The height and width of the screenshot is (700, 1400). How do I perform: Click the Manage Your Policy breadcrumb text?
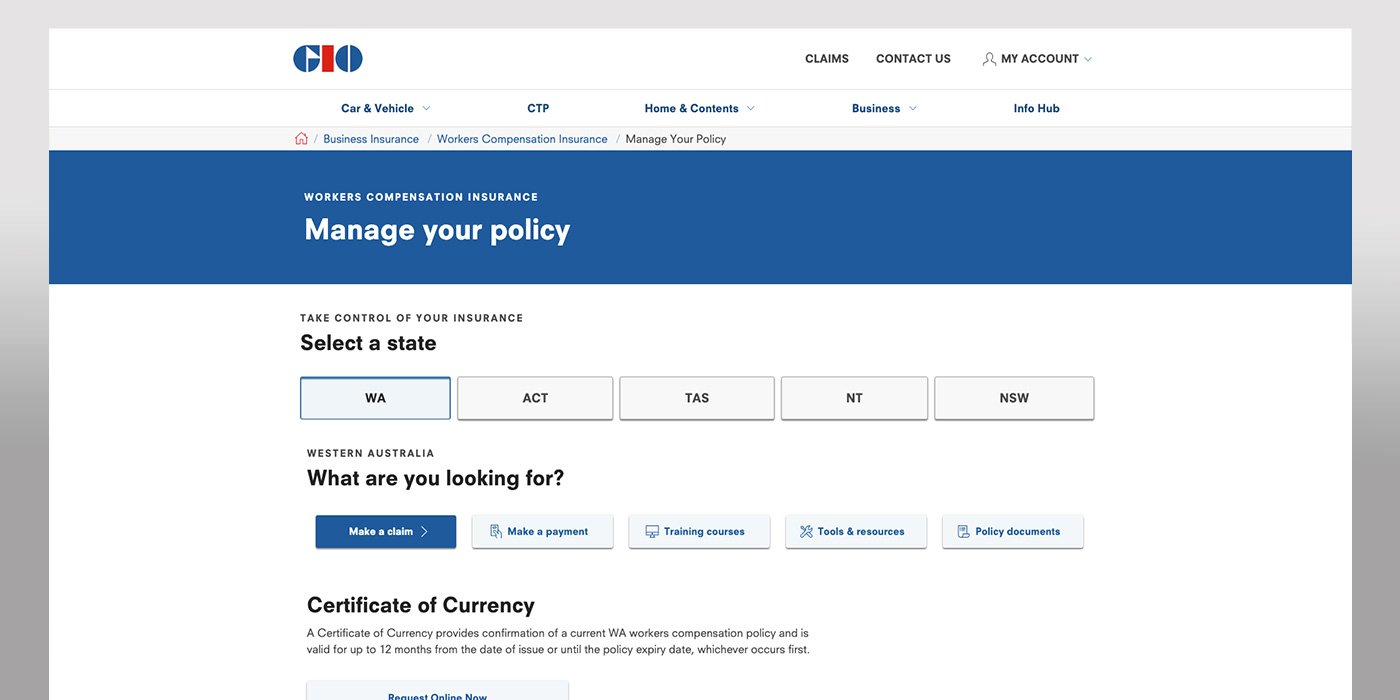point(676,139)
